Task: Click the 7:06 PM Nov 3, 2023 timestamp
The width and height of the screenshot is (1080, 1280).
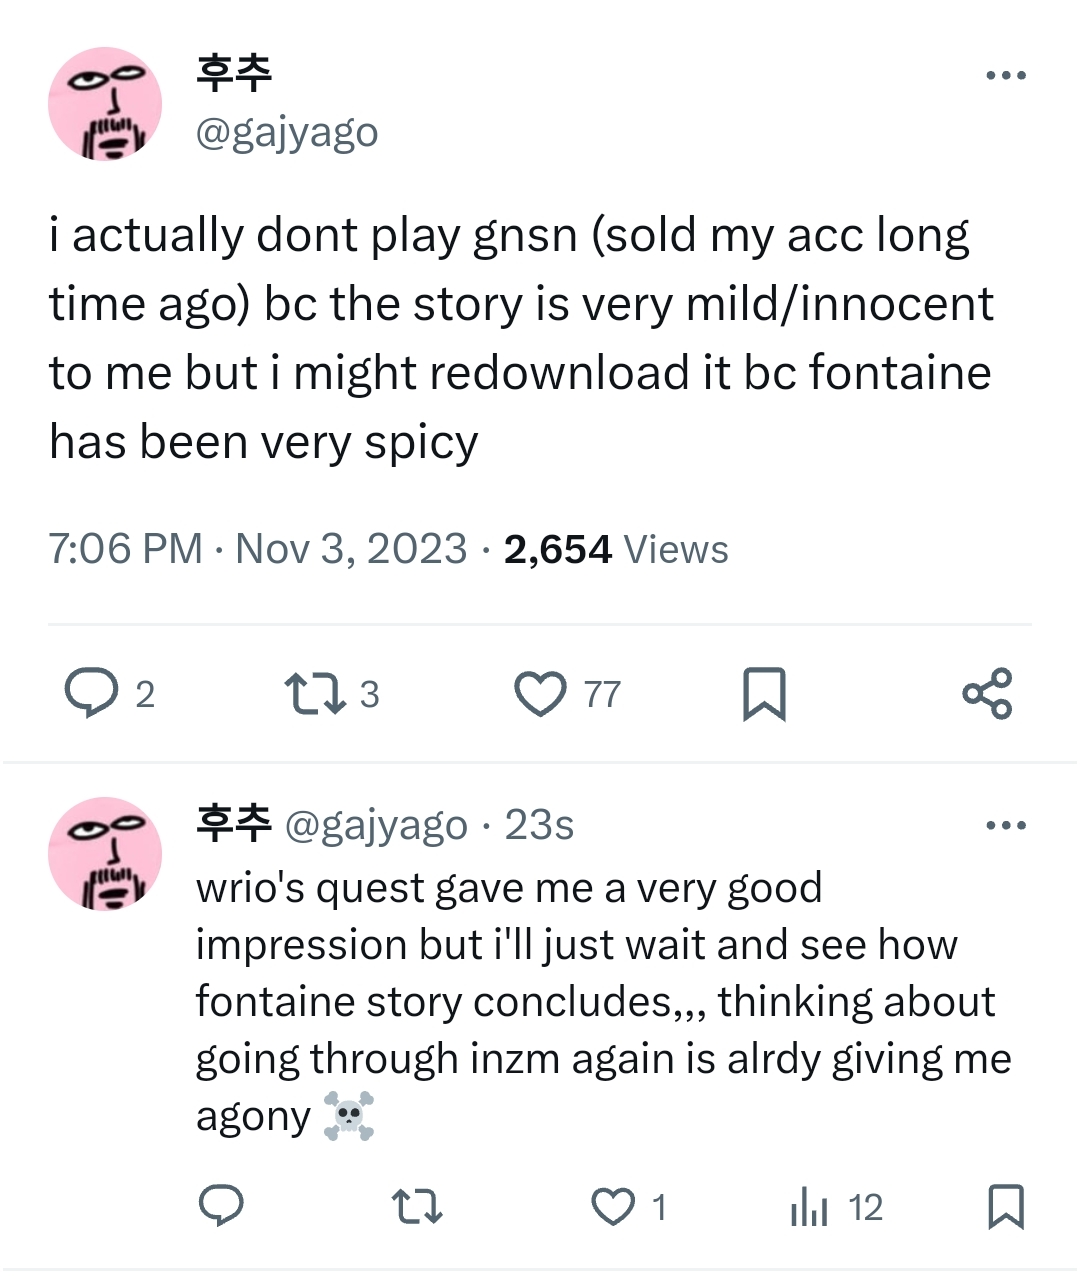Action: (258, 549)
